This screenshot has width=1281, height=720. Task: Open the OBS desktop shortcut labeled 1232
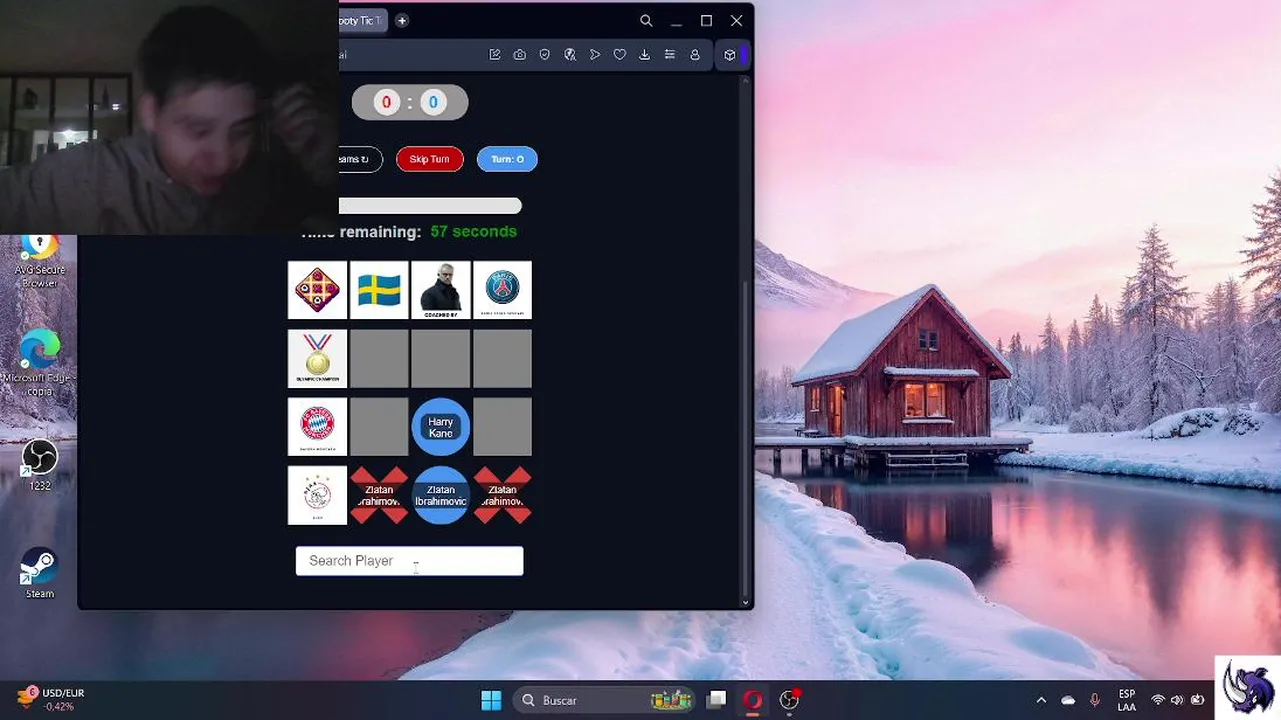click(x=40, y=466)
